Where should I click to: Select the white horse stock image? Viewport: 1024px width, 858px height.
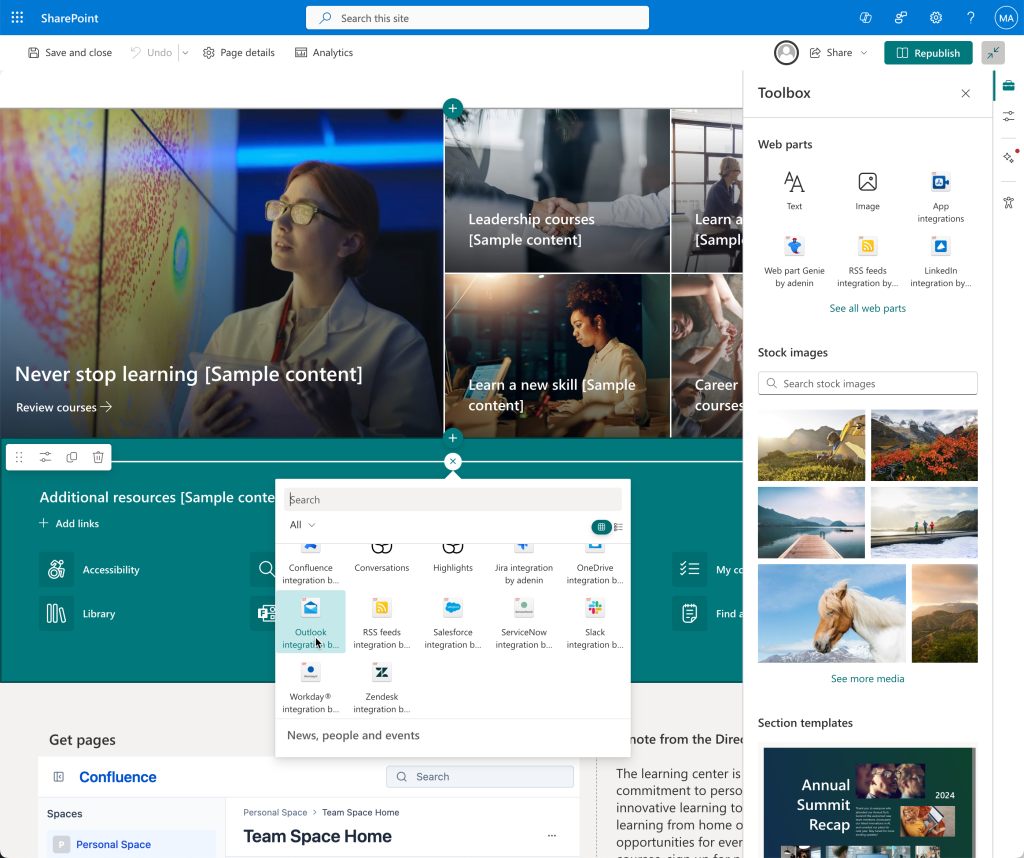coord(831,613)
